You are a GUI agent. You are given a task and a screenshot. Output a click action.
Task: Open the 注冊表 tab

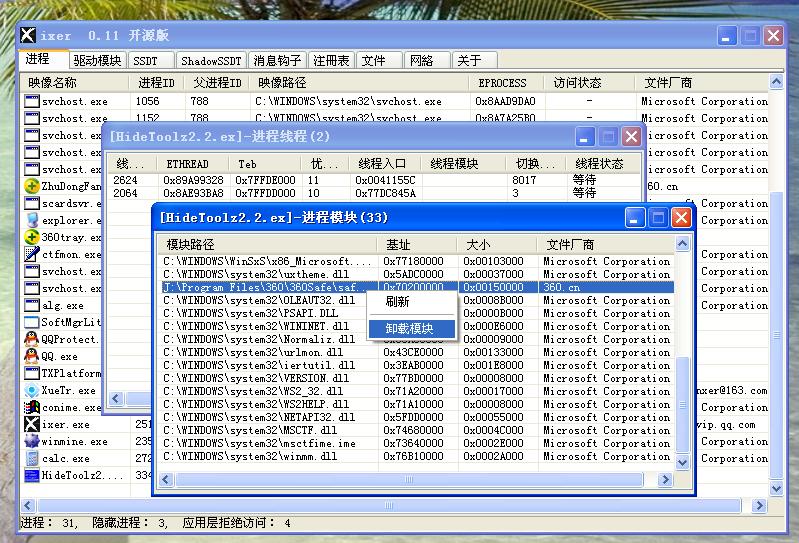click(x=331, y=61)
